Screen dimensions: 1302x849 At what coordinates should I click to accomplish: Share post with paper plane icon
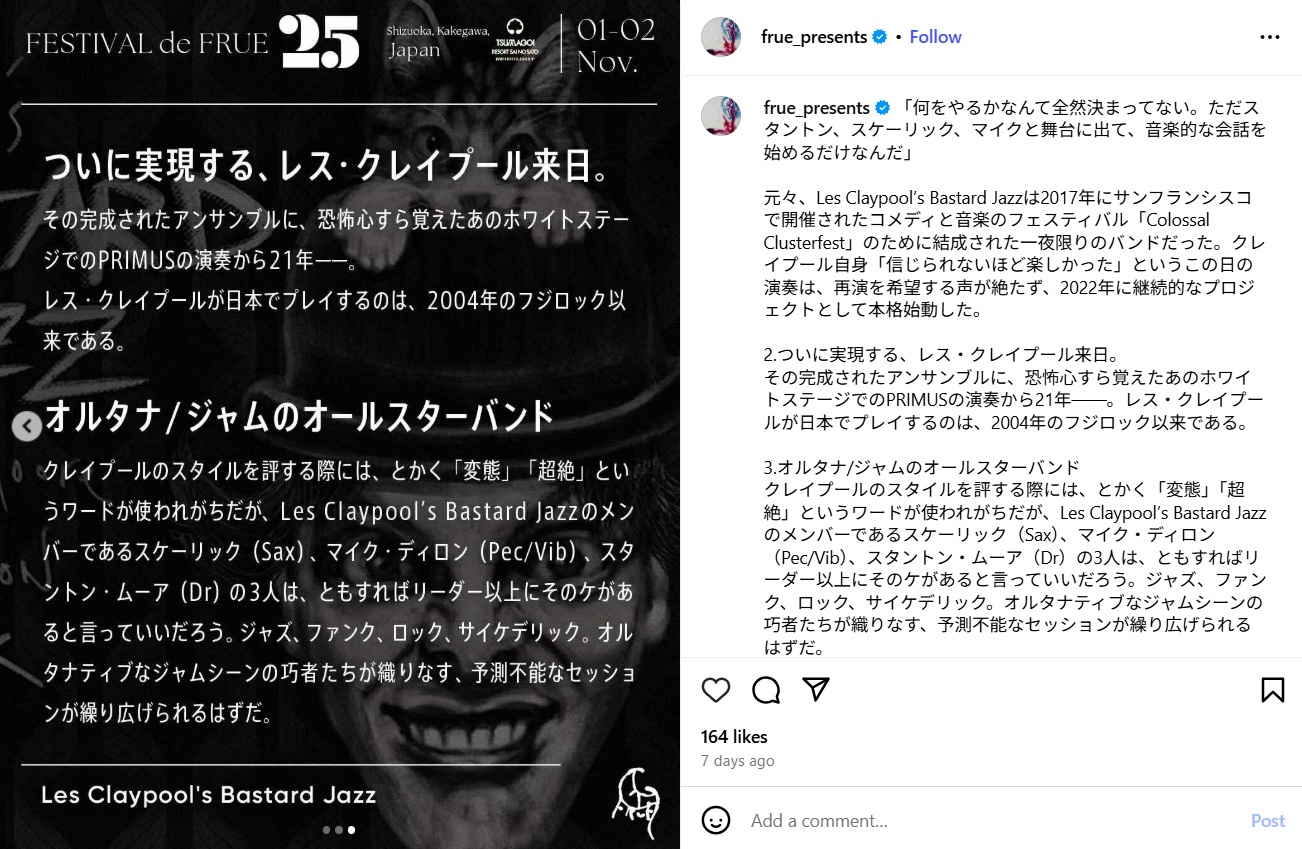tap(817, 690)
